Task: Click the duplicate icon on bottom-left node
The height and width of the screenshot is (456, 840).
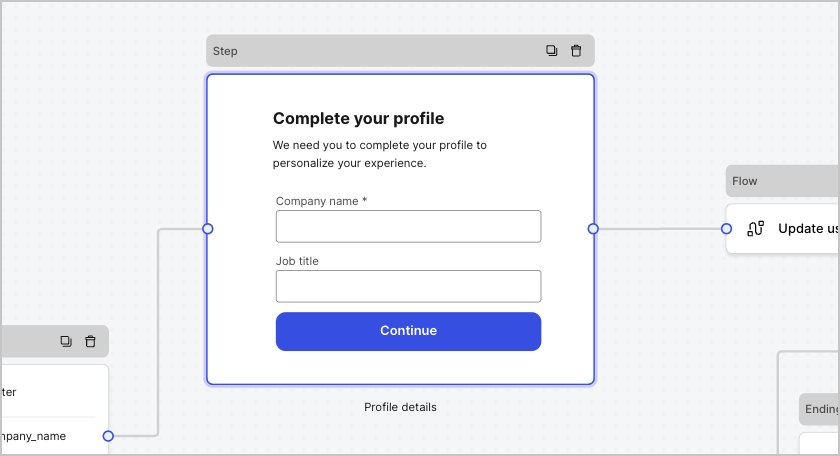Action: click(x=66, y=341)
